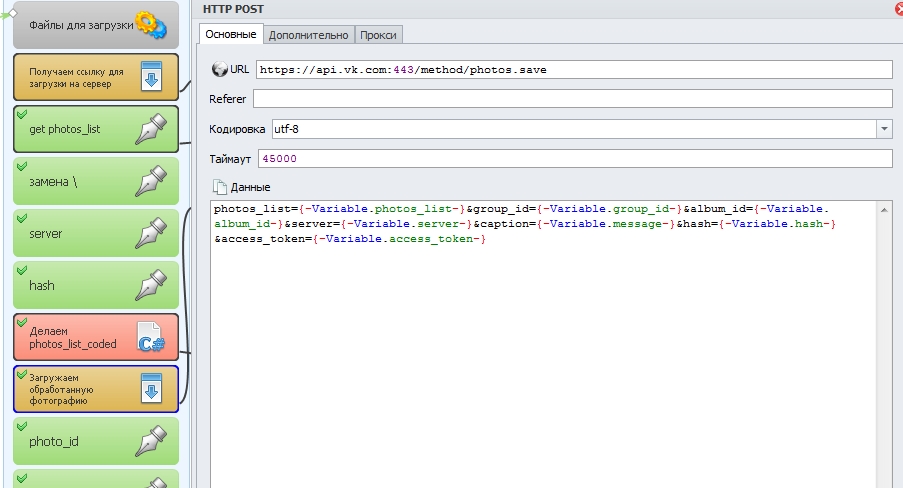This screenshot has width=903, height=488.
Task: Open the Кодировка dropdown arrow
Action: tap(883, 129)
